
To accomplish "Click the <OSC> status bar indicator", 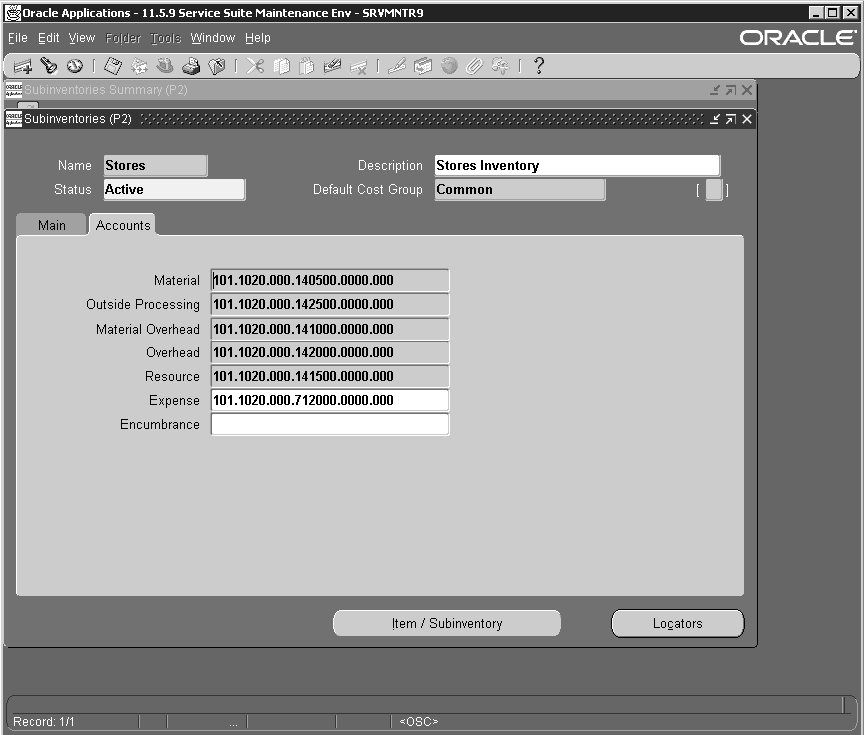I will coord(419,721).
